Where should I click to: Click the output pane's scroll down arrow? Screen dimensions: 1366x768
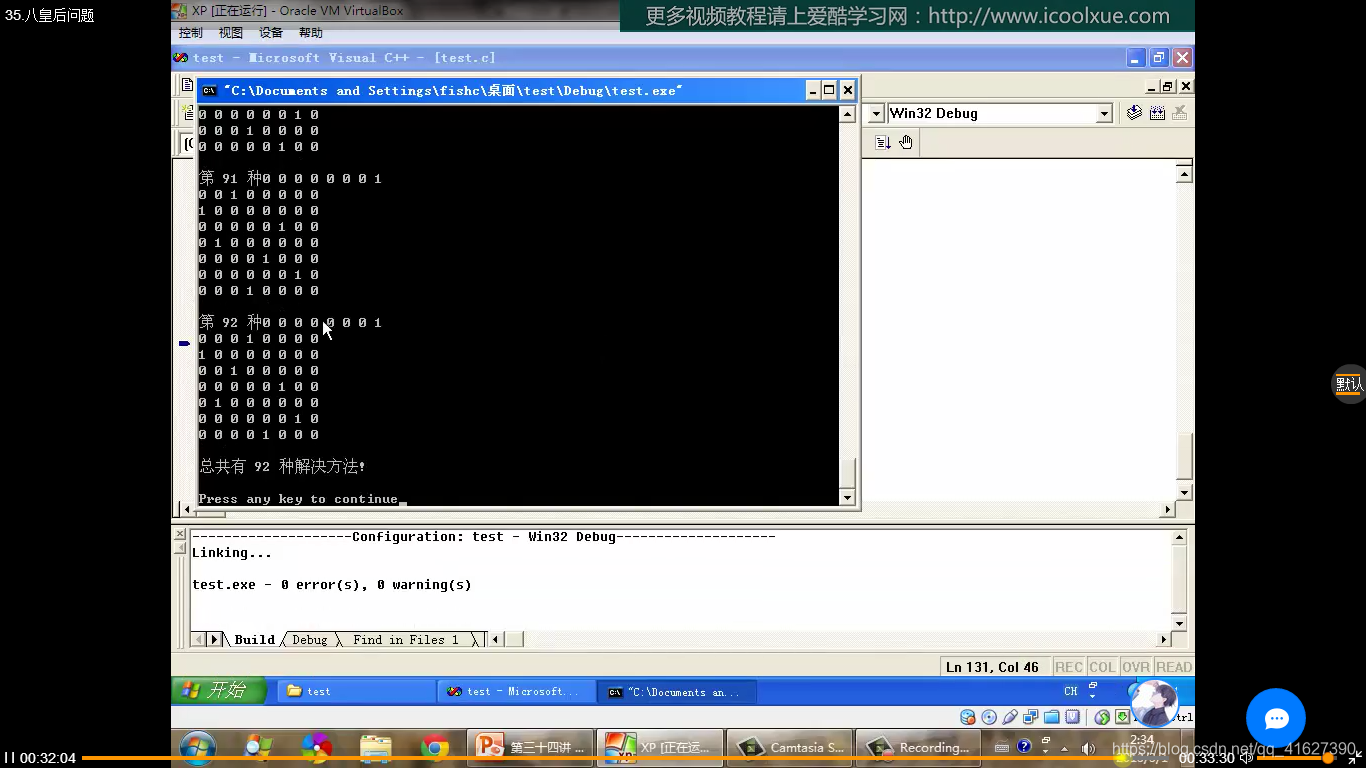pos(1179,623)
